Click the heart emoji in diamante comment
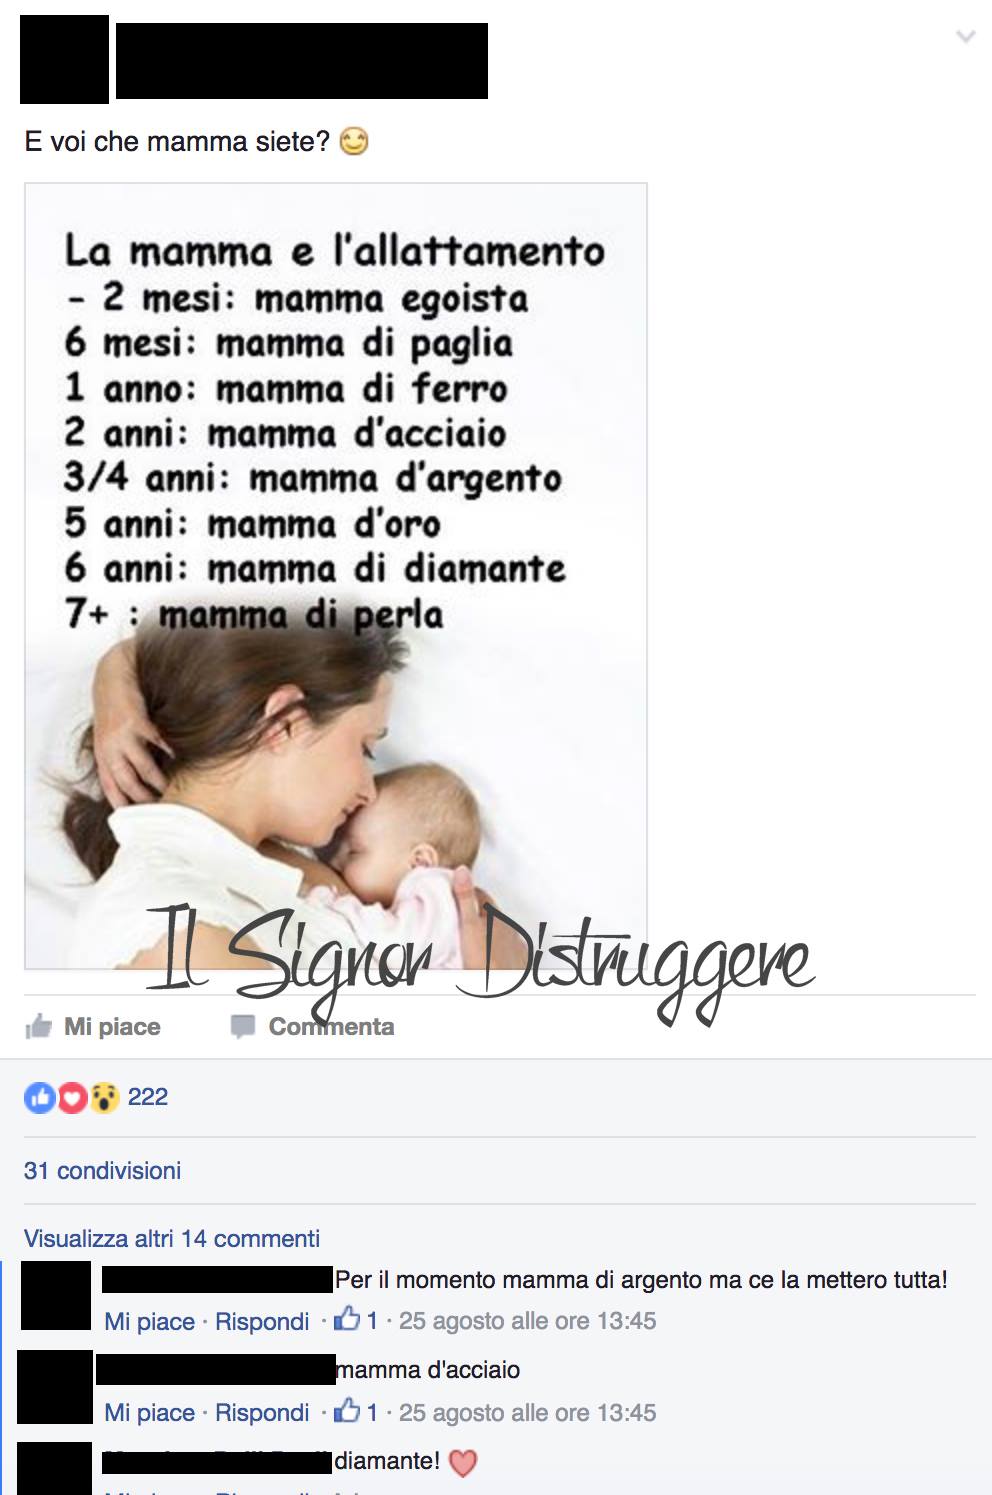992x1495 pixels. click(x=463, y=1463)
